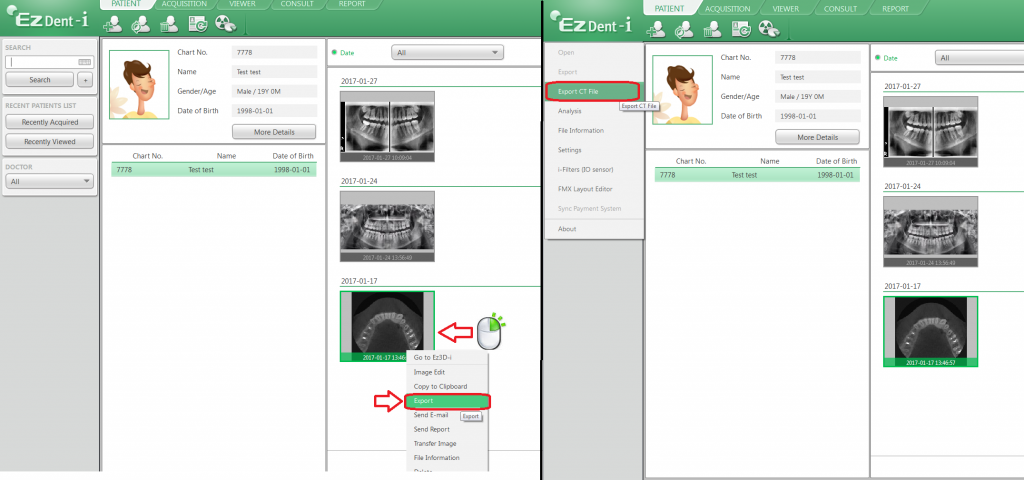Click the delete patient trash icon in left window
Viewport: 1024px width, 480px height.
pyautogui.click(x=168, y=24)
